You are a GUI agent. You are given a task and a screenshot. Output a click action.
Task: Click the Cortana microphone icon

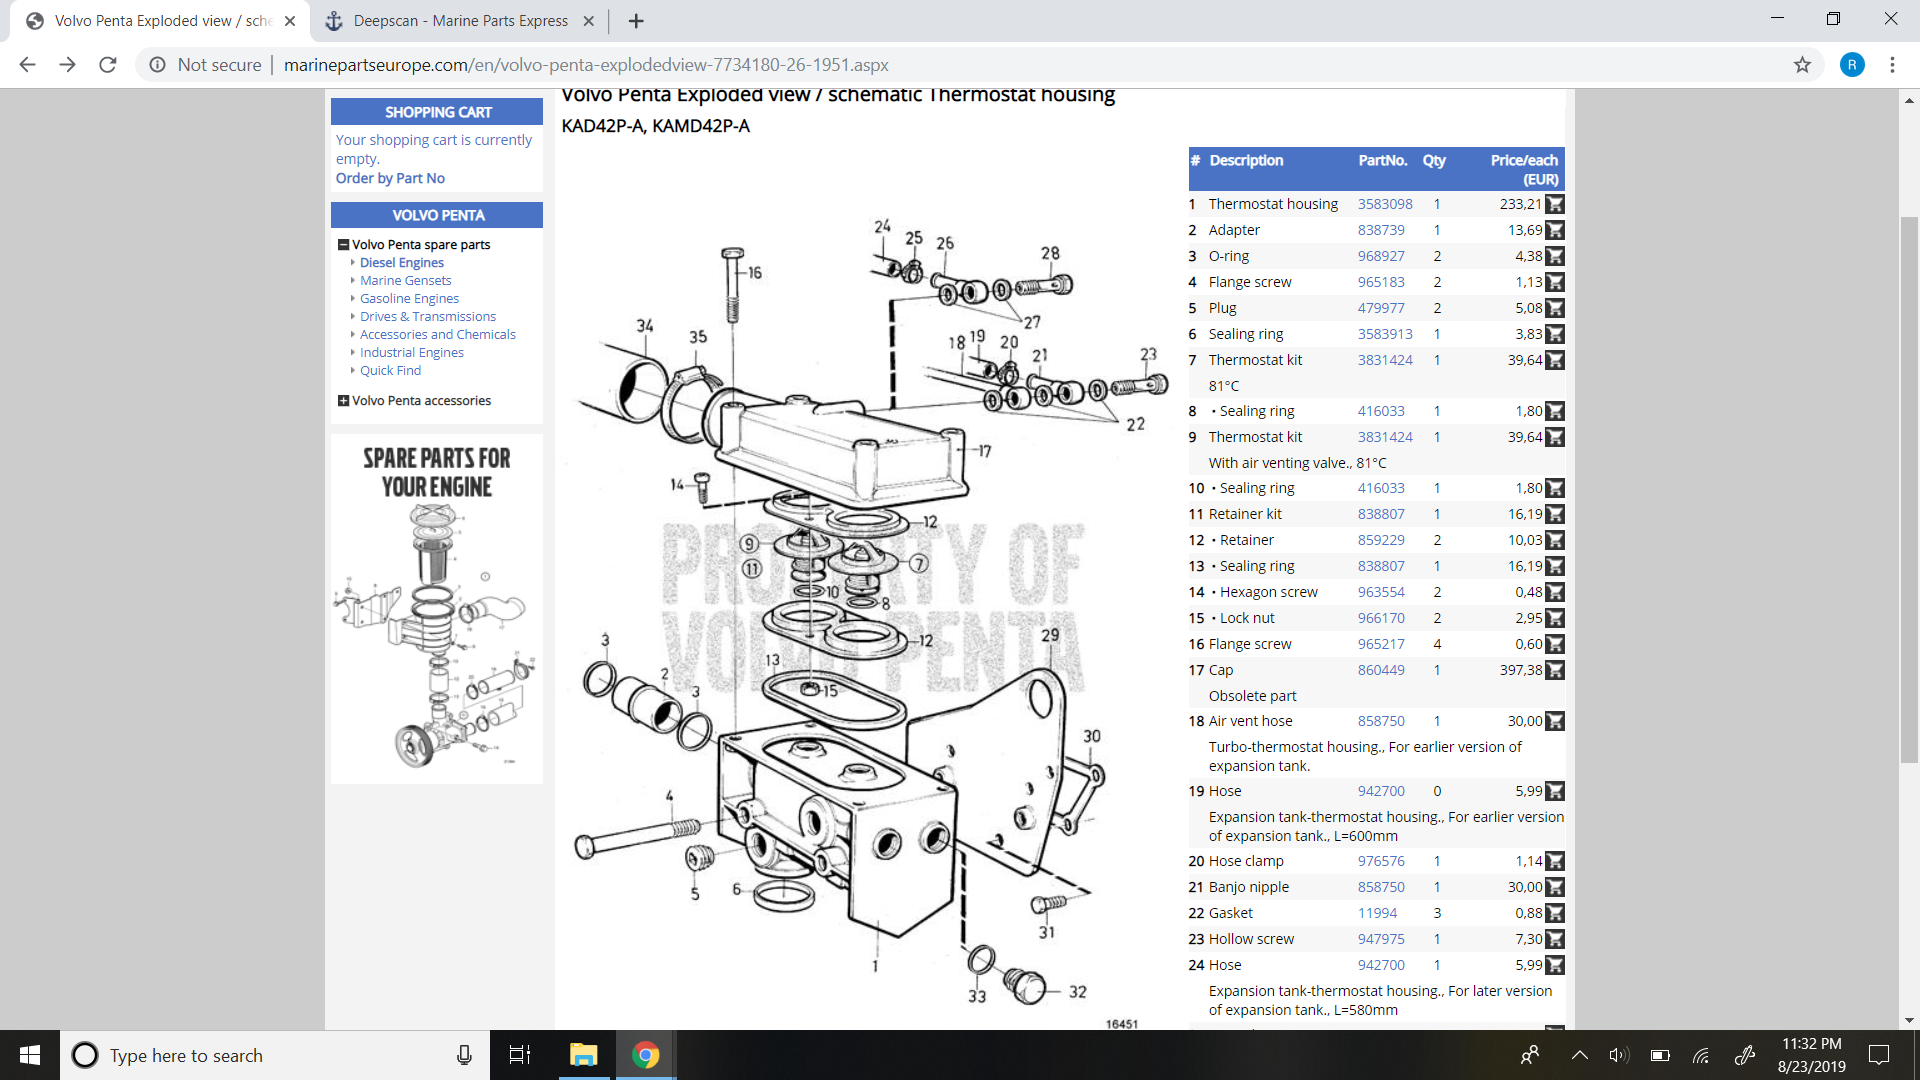pyautogui.click(x=464, y=1055)
